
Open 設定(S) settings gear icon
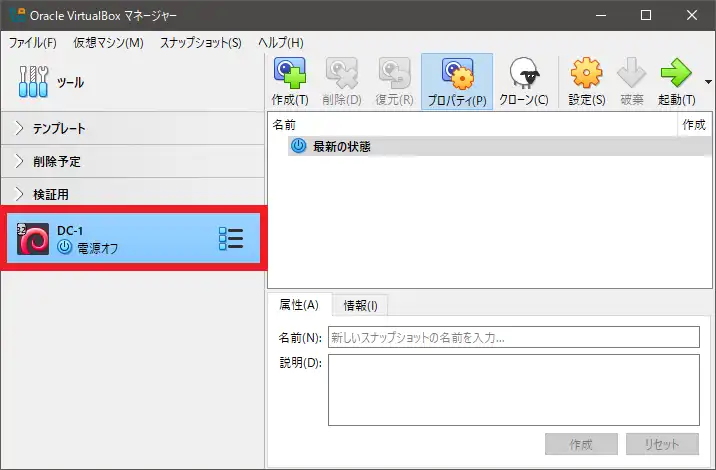[587, 73]
